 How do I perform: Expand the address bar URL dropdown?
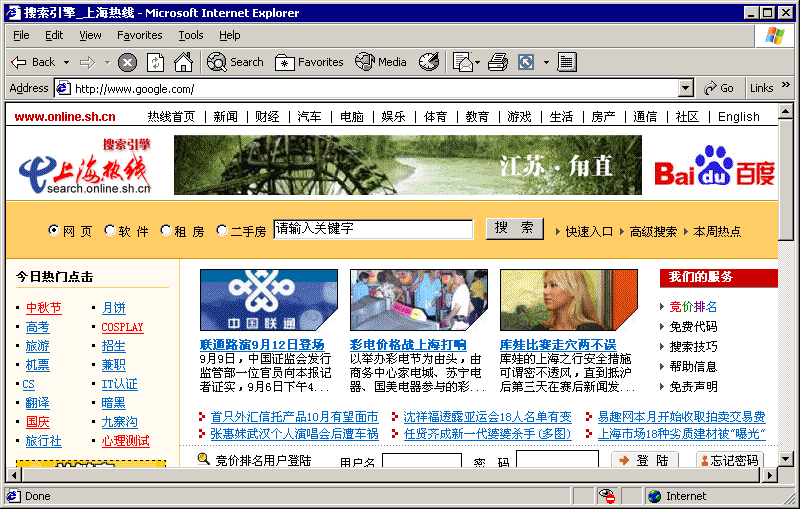tap(686, 88)
